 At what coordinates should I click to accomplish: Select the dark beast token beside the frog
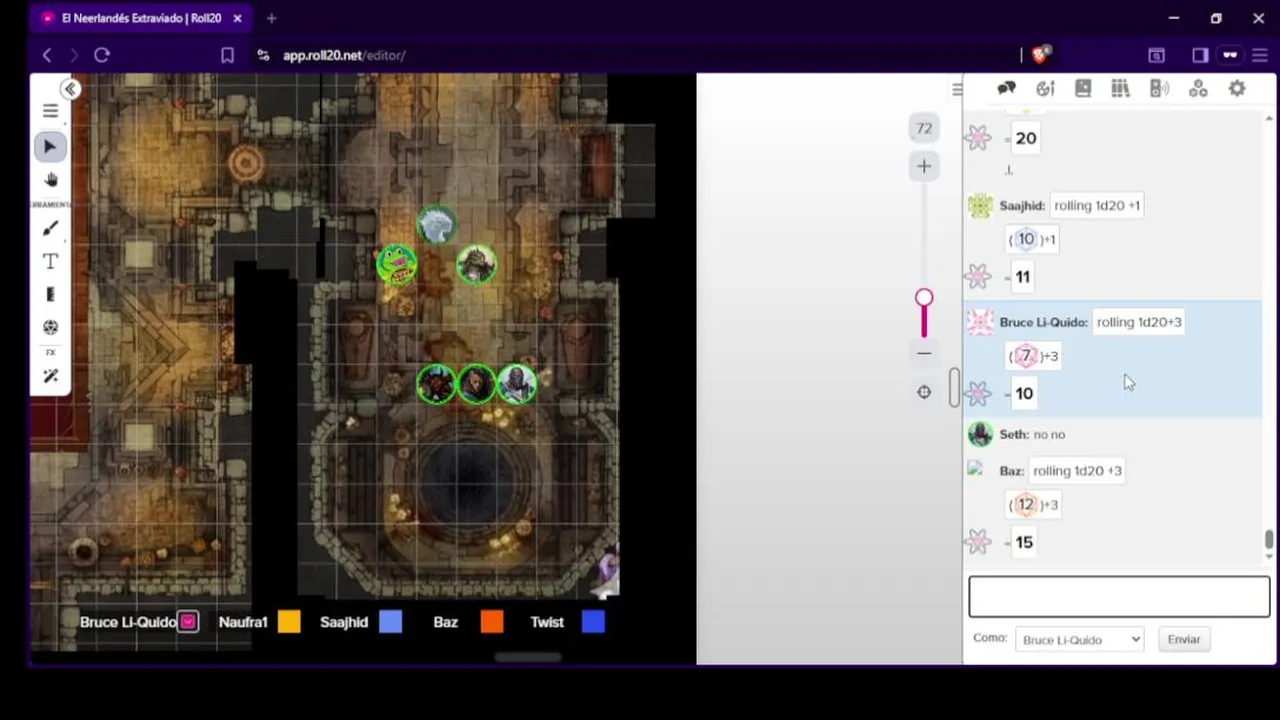tap(476, 265)
